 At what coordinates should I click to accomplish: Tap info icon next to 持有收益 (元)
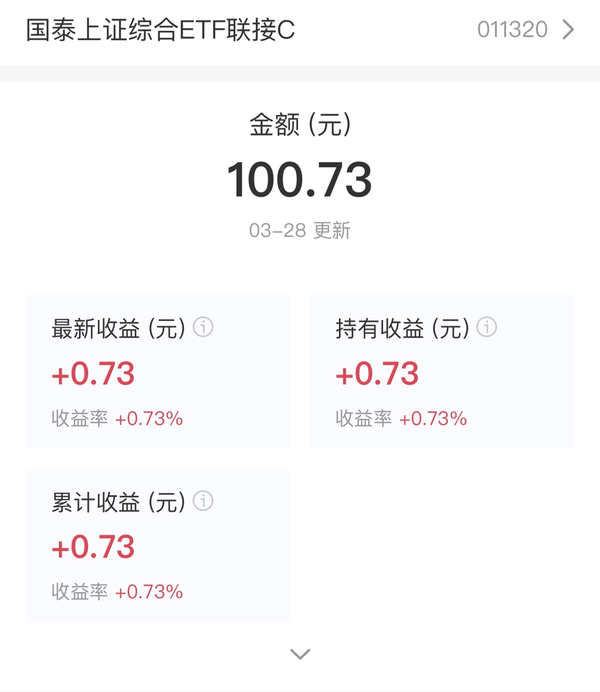(x=487, y=327)
